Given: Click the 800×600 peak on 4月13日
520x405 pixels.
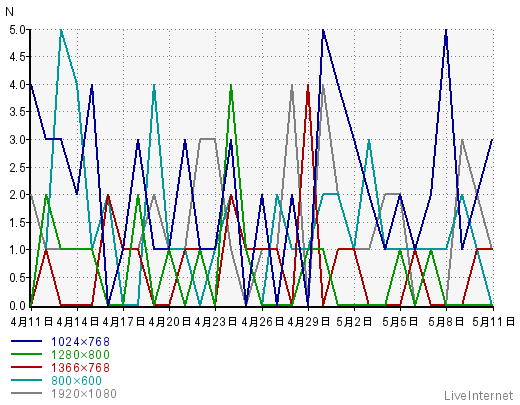Looking at the screenshot, I should pyautogui.click(x=61, y=30).
